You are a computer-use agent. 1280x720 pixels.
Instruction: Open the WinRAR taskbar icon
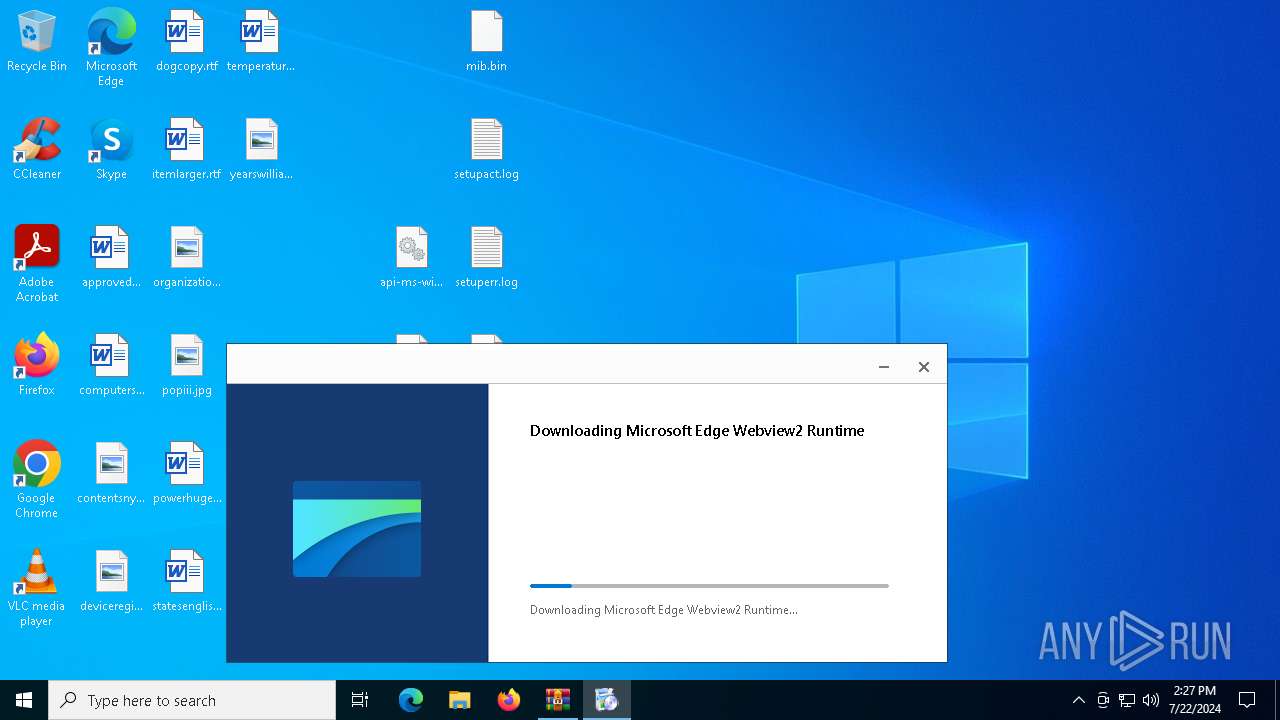pyautogui.click(x=558, y=700)
